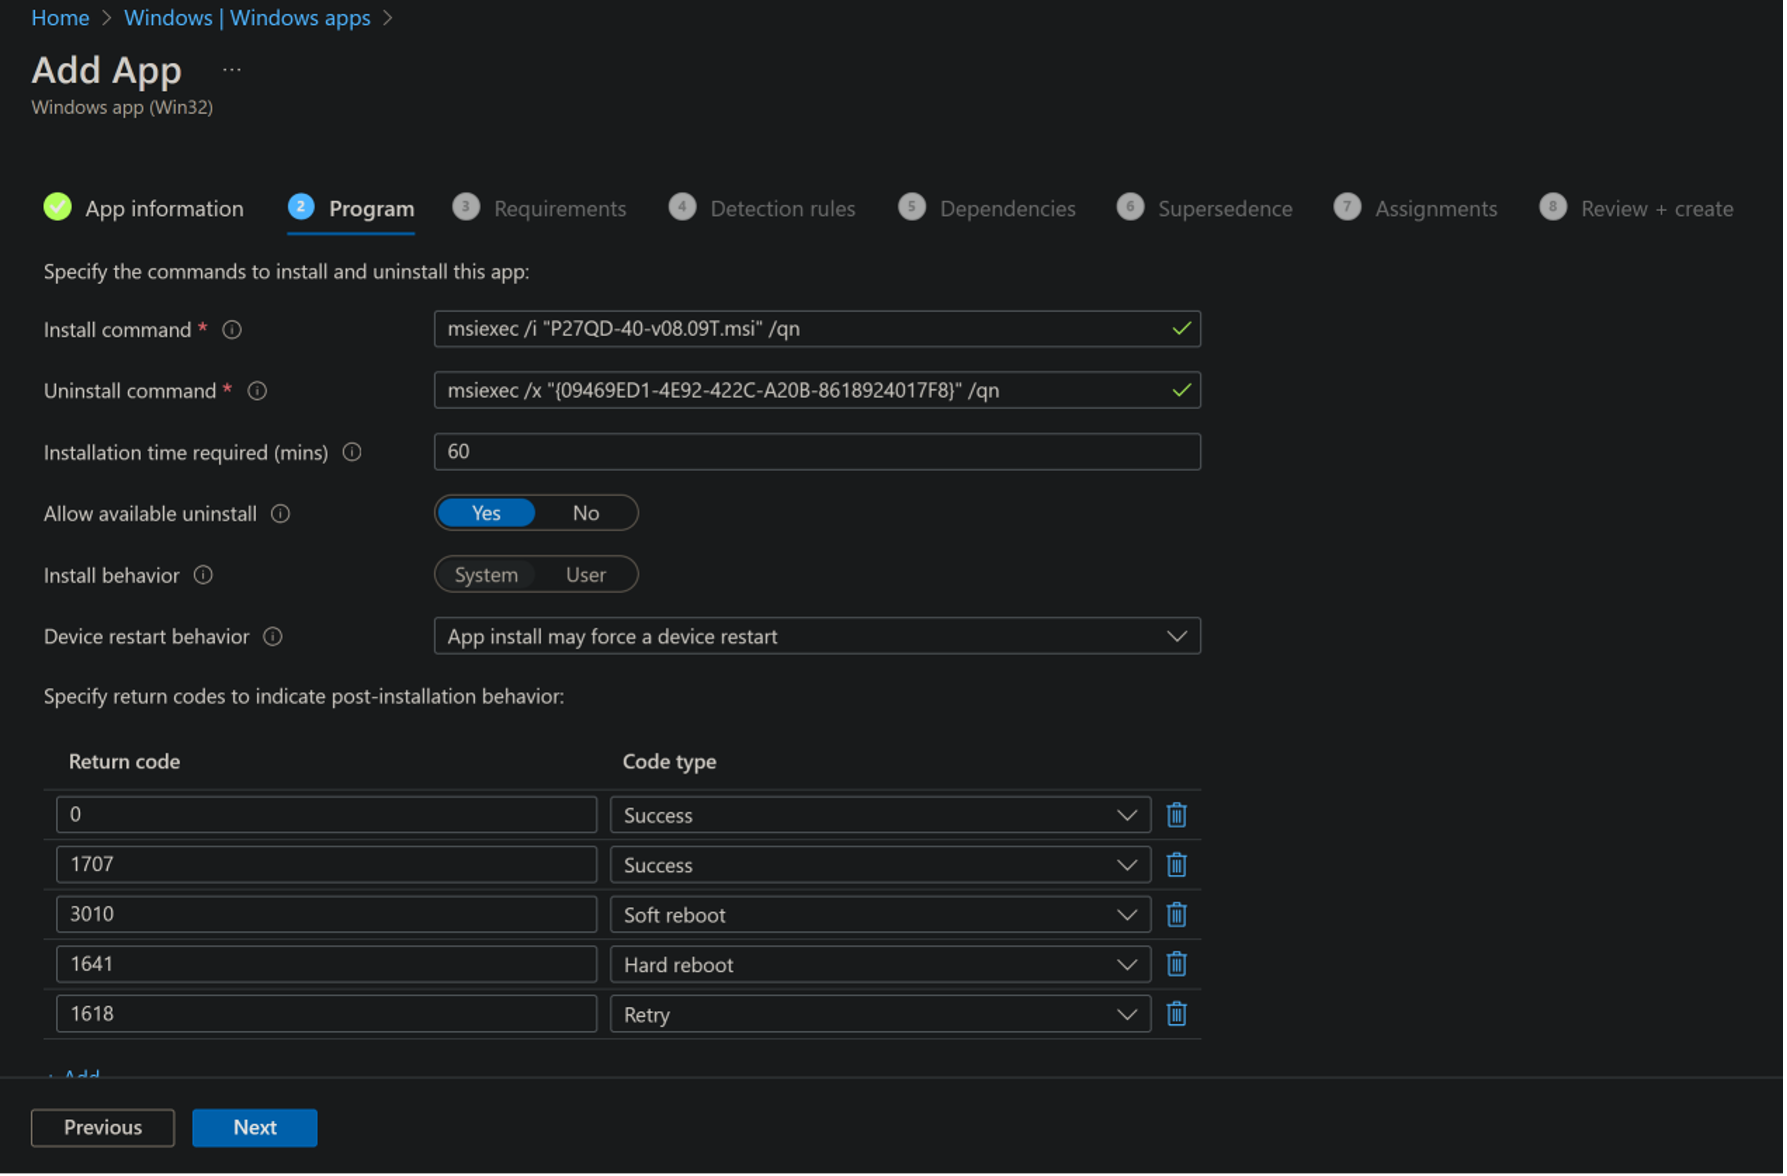Click the Installation time required field
This screenshot has height=1176, width=1787.
coord(816,452)
